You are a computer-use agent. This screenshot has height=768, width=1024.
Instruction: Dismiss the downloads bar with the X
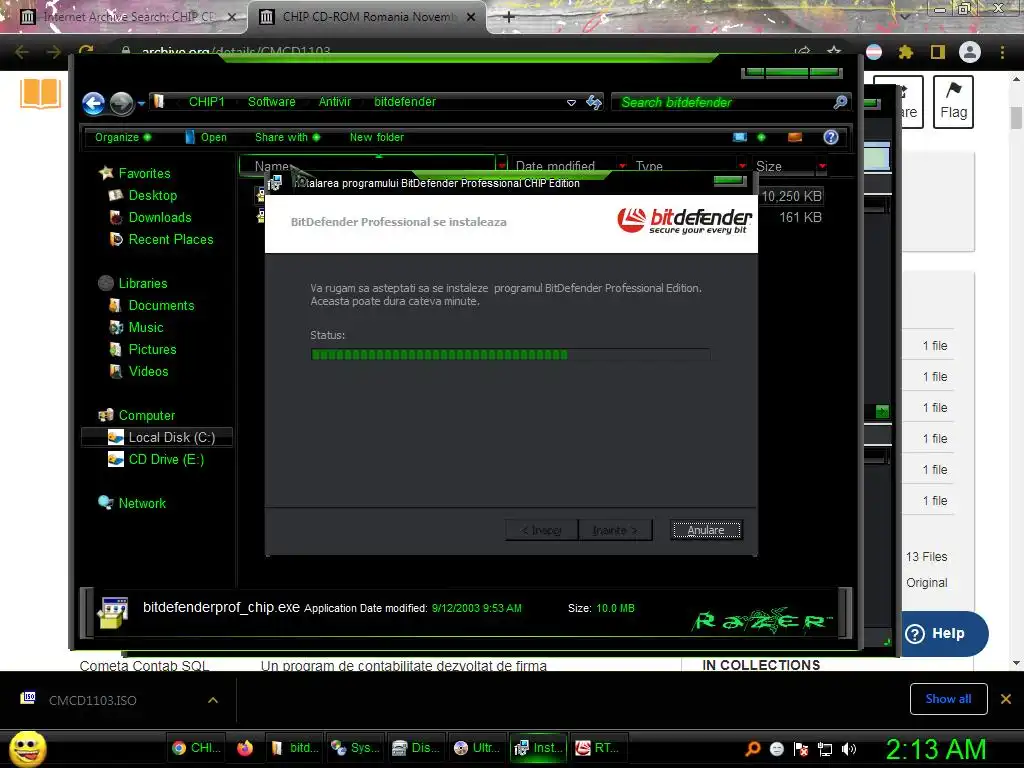[1006, 699]
